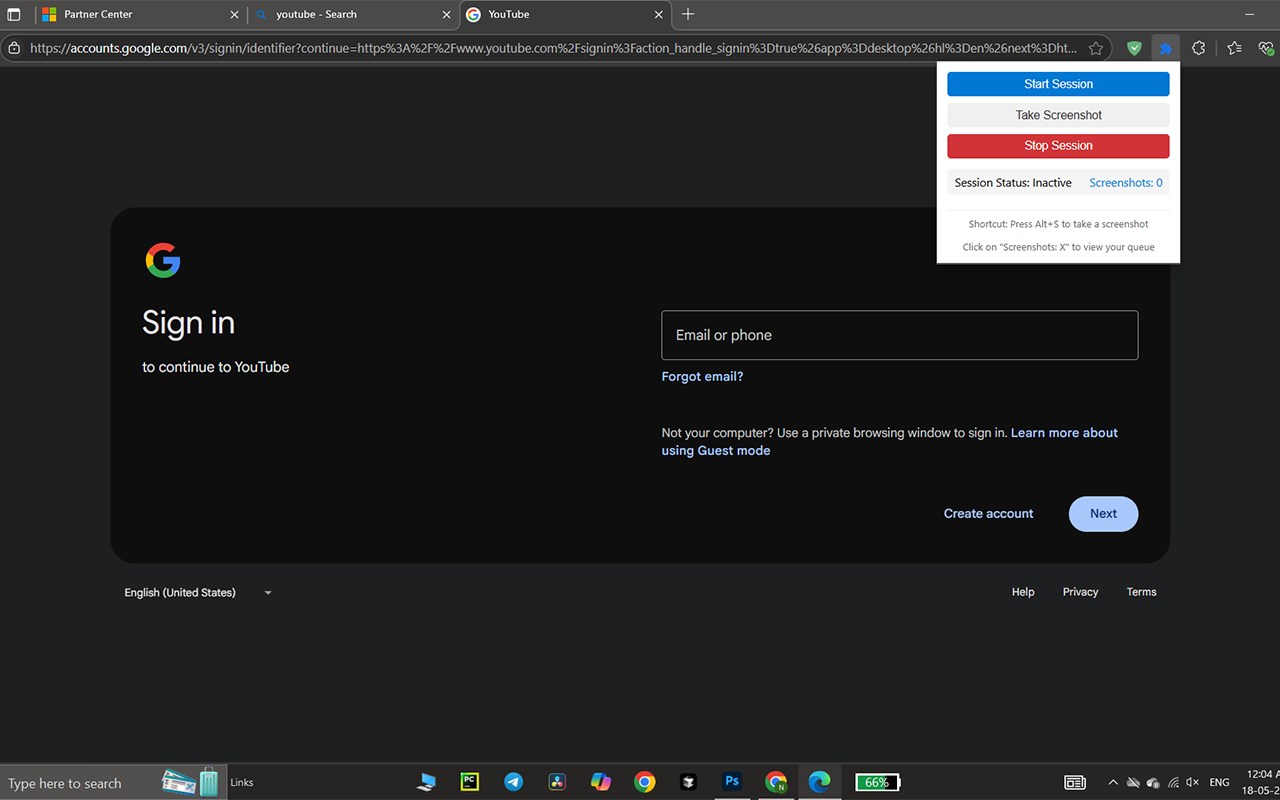Click the muted volume speaker icon

coord(1192,782)
